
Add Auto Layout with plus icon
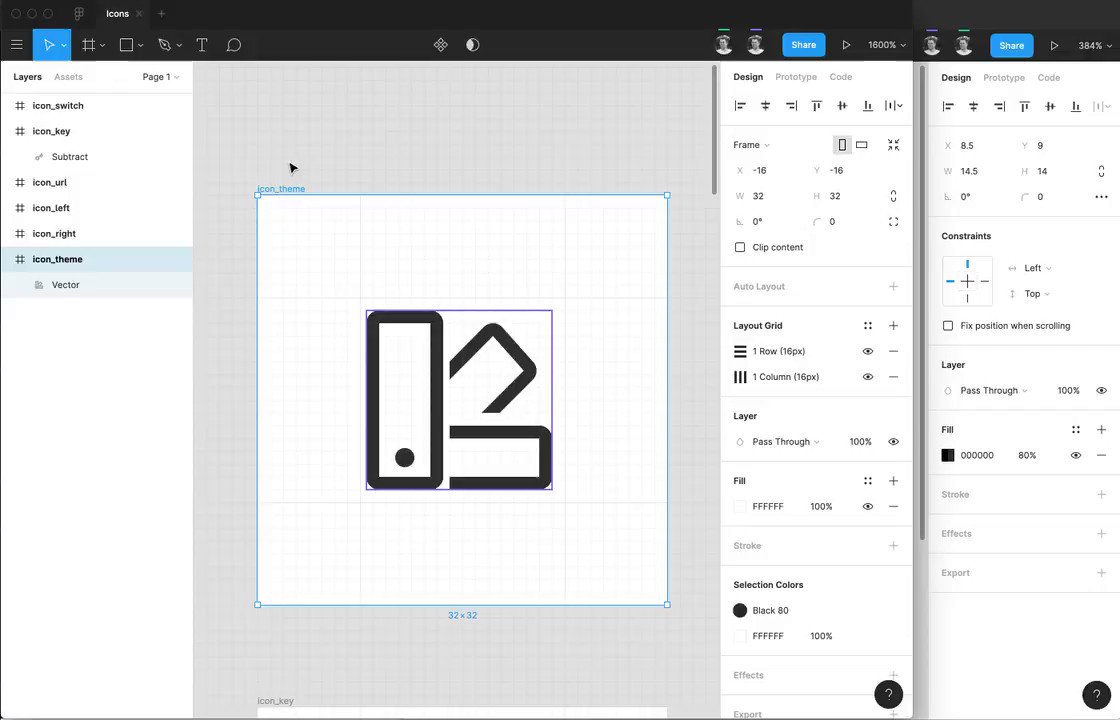point(894,286)
